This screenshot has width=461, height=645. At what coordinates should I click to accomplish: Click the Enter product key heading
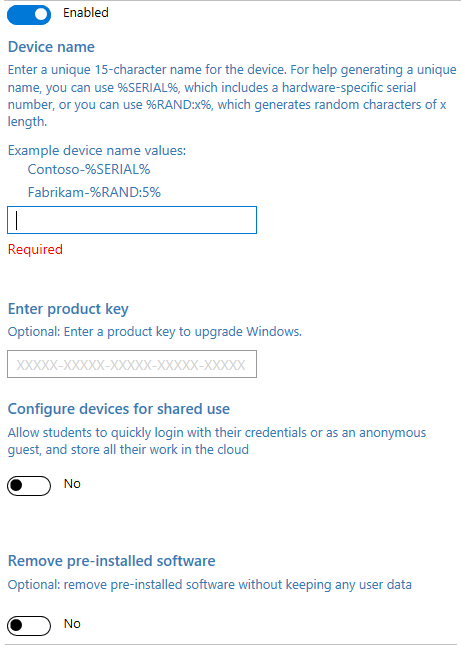[x=68, y=309]
